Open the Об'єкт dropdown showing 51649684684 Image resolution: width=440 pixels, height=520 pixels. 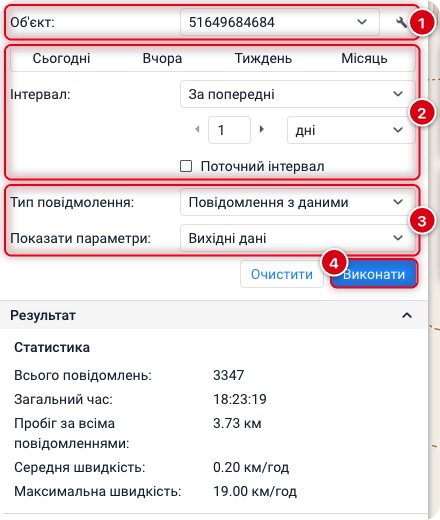[x=280, y=22]
